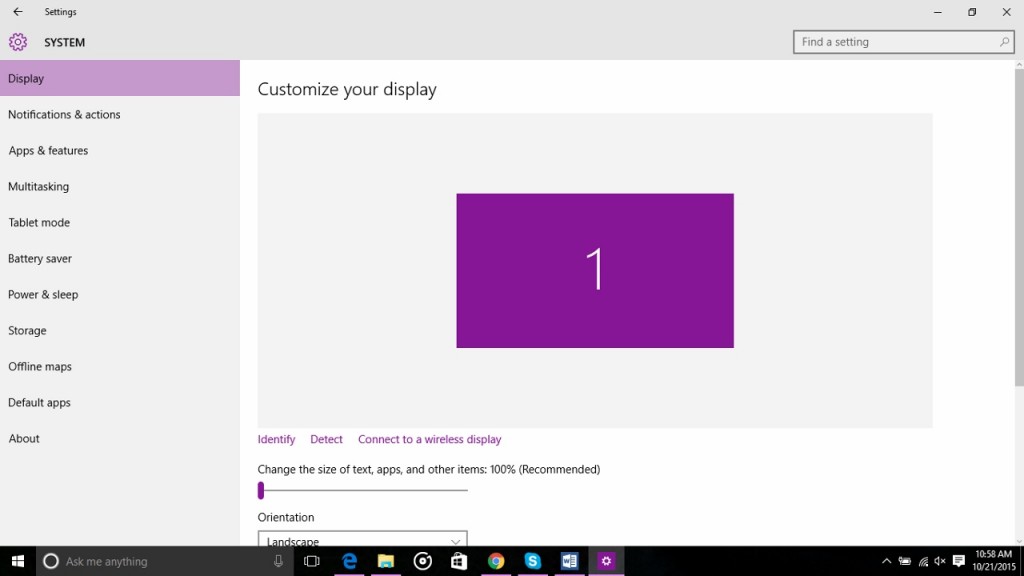The image size is (1024, 576).
Task: Open Google Chrome
Action: 496,561
